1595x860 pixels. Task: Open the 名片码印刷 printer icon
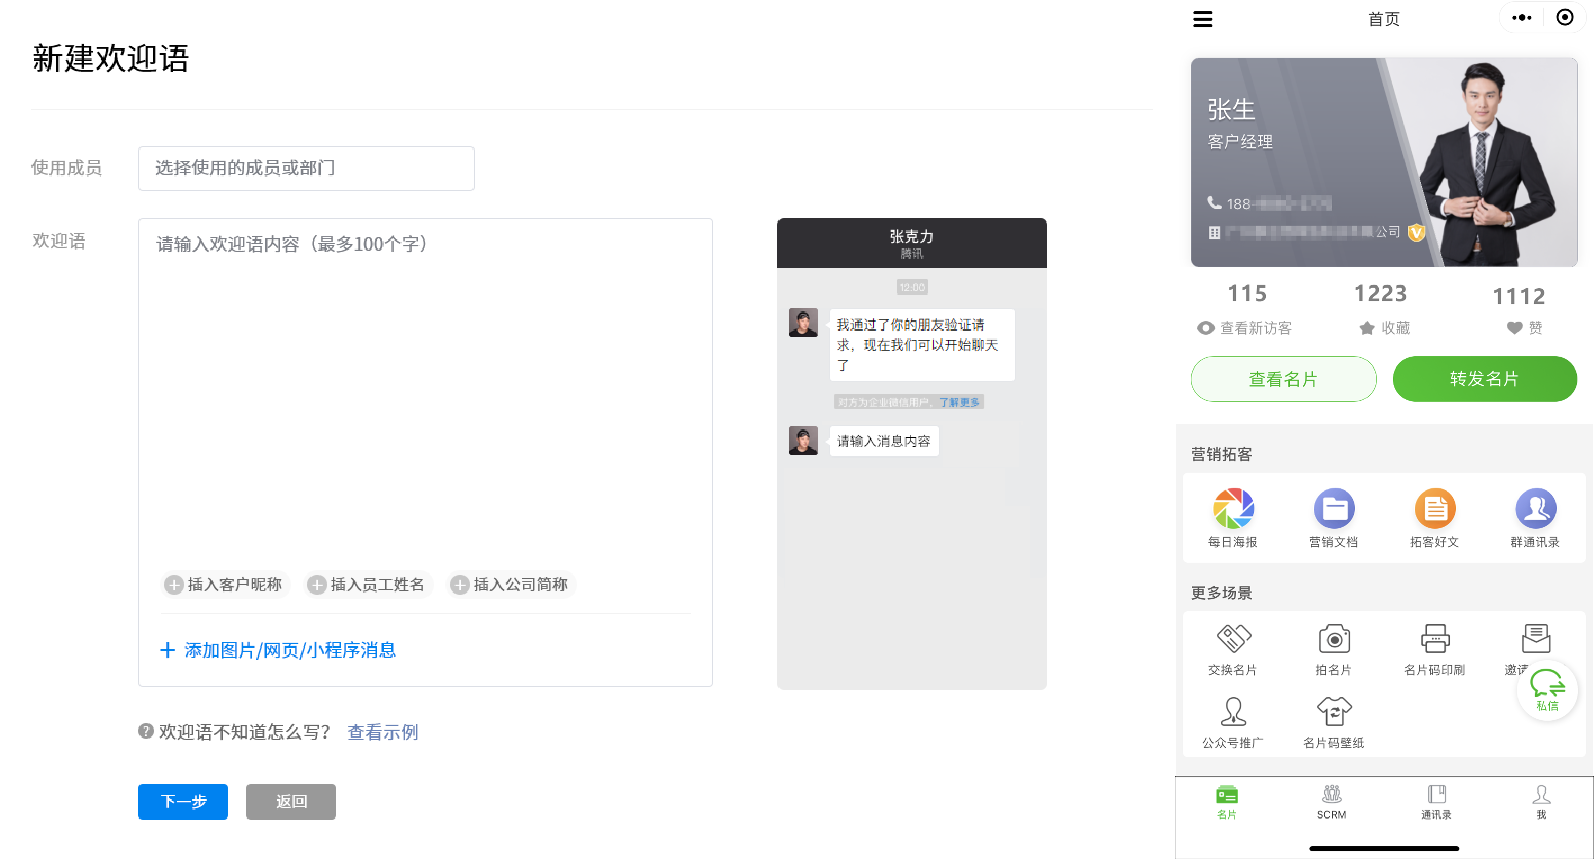pos(1435,639)
